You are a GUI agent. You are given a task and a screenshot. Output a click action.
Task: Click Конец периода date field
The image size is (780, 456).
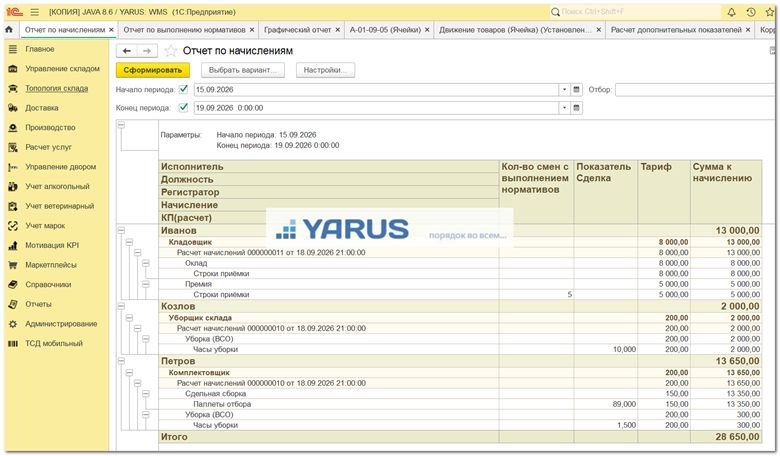[x=376, y=108]
